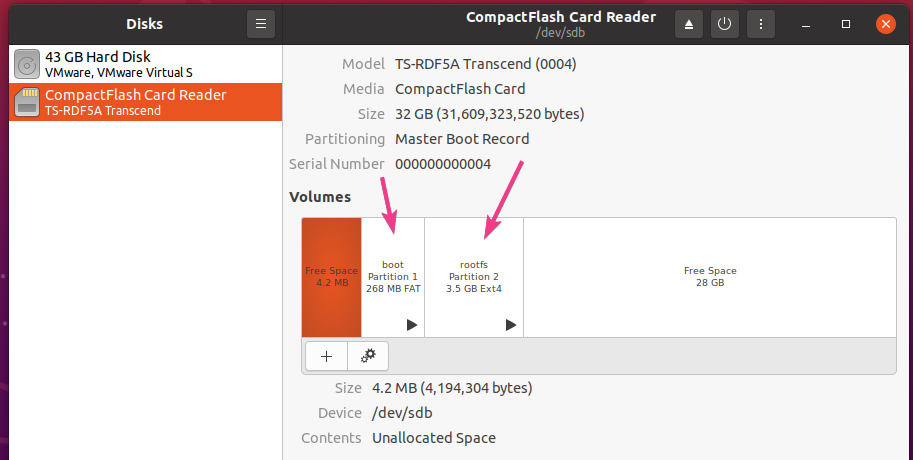Select the 28 GB free space block

(x=709, y=277)
